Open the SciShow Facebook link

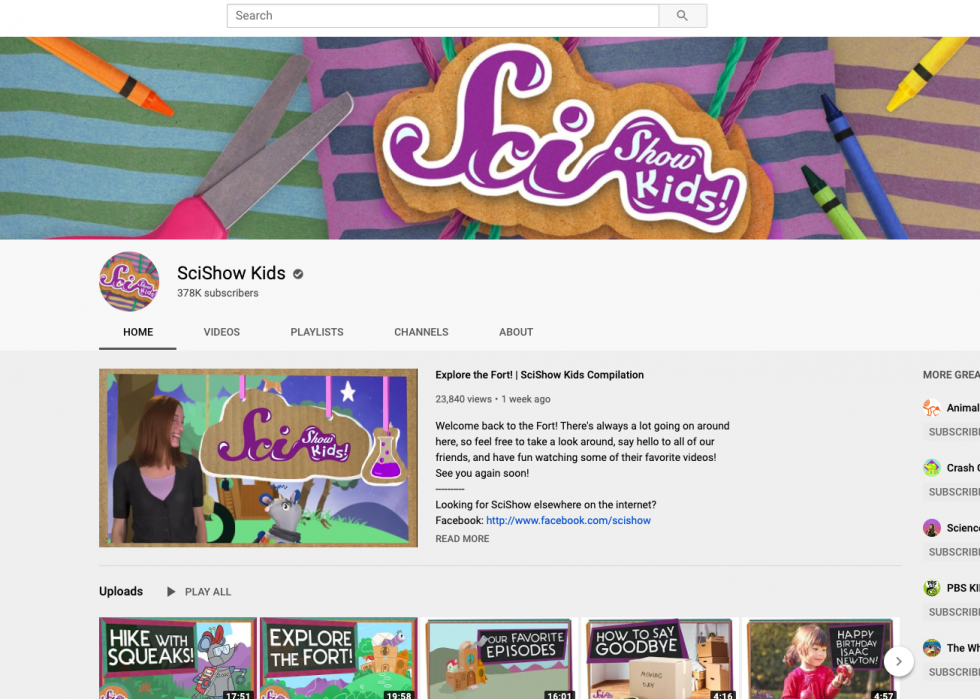568,521
